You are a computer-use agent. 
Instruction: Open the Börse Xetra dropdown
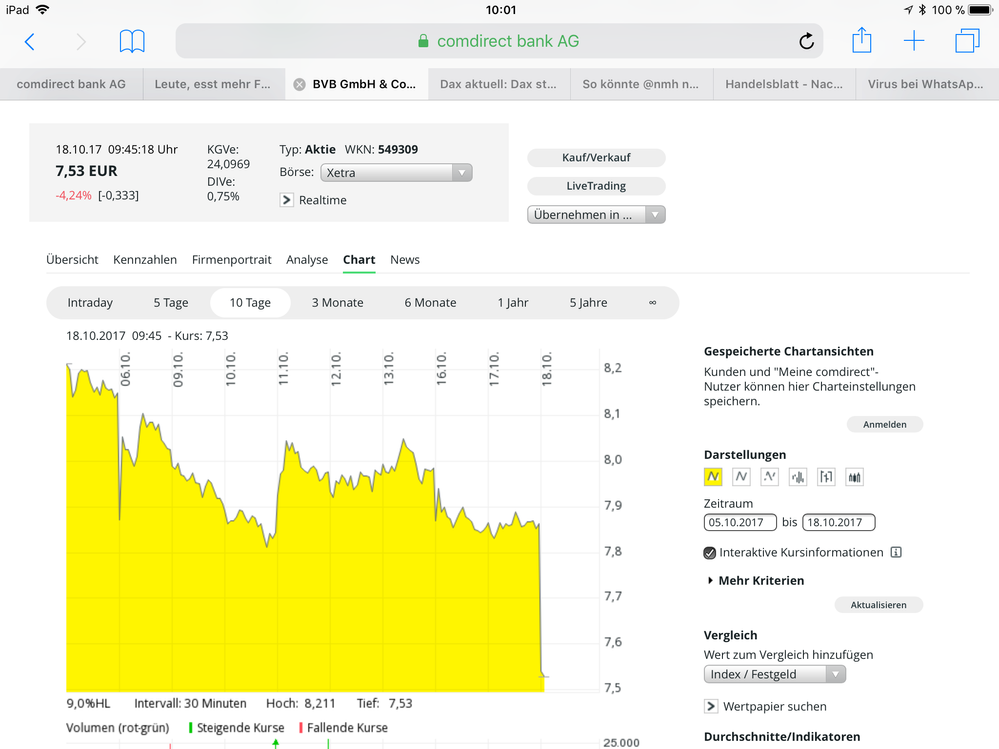click(x=396, y=173)
